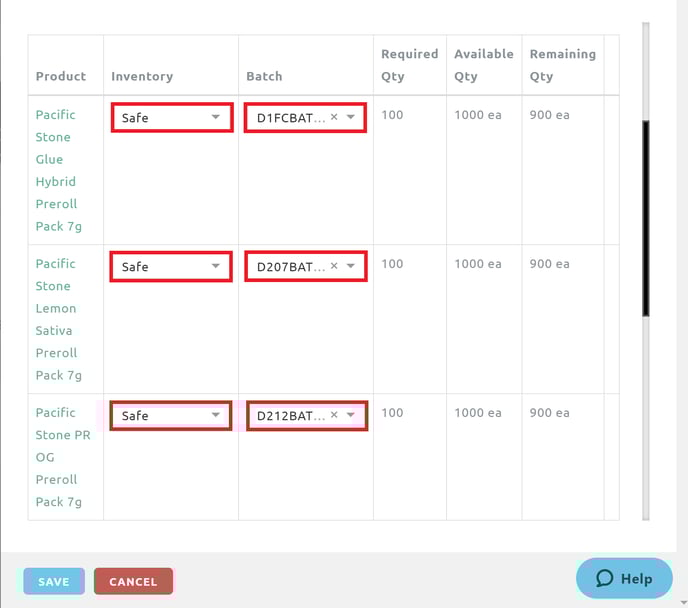688x608 pixels.
Task: Click 900 ea in Lemon Sativa row
Action: click(x=549, y=264)
